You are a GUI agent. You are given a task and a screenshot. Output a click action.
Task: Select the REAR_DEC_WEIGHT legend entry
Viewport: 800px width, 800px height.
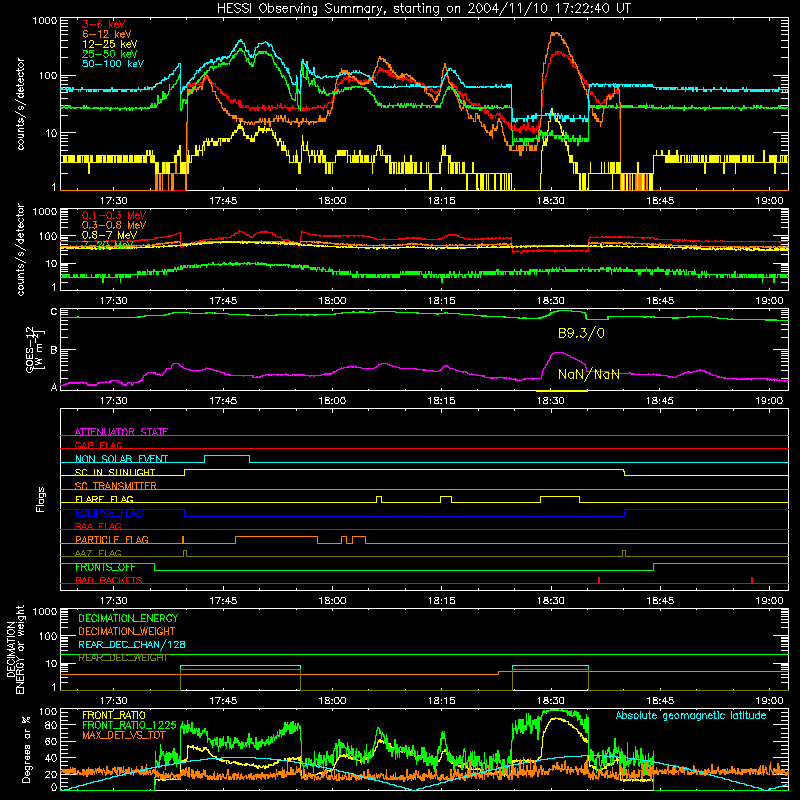[122, 658]
